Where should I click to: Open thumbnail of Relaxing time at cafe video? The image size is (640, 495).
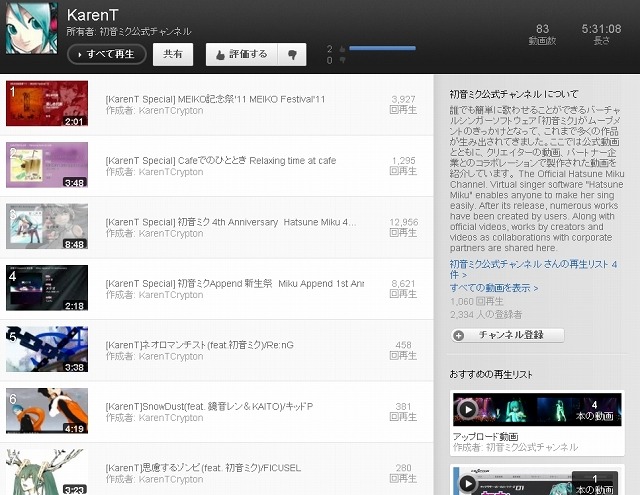pyautogui.click(x=47, y=165)
